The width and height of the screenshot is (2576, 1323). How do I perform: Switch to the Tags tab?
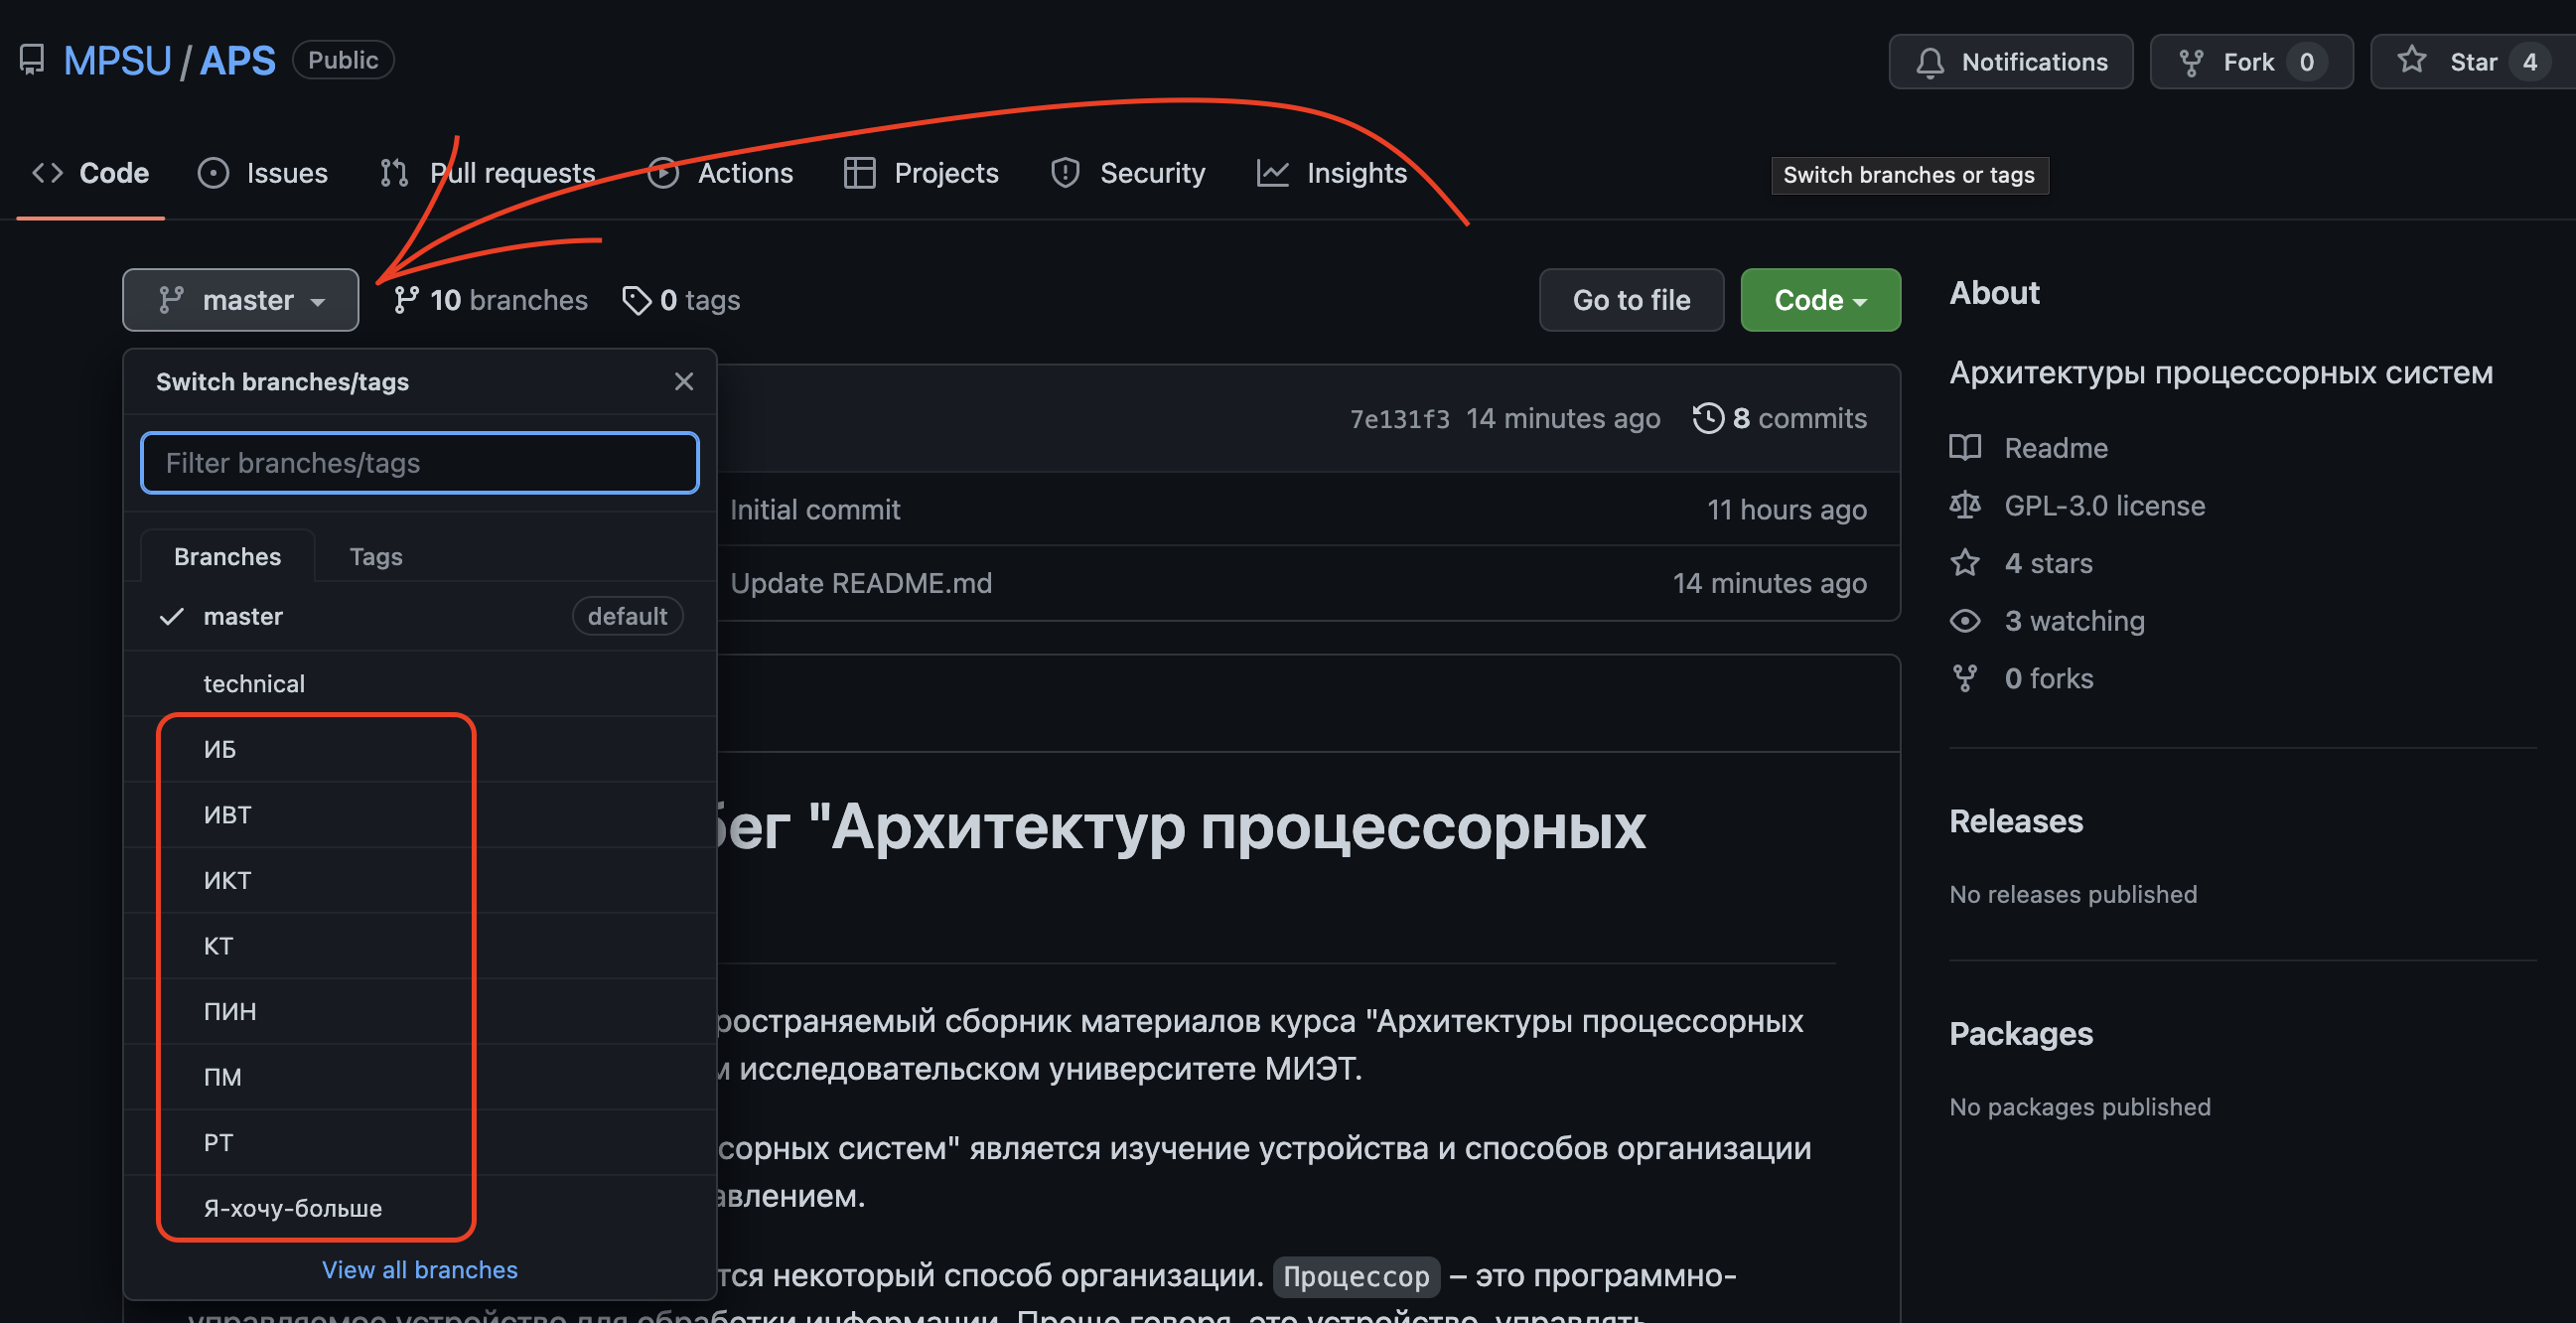(375, 556)
